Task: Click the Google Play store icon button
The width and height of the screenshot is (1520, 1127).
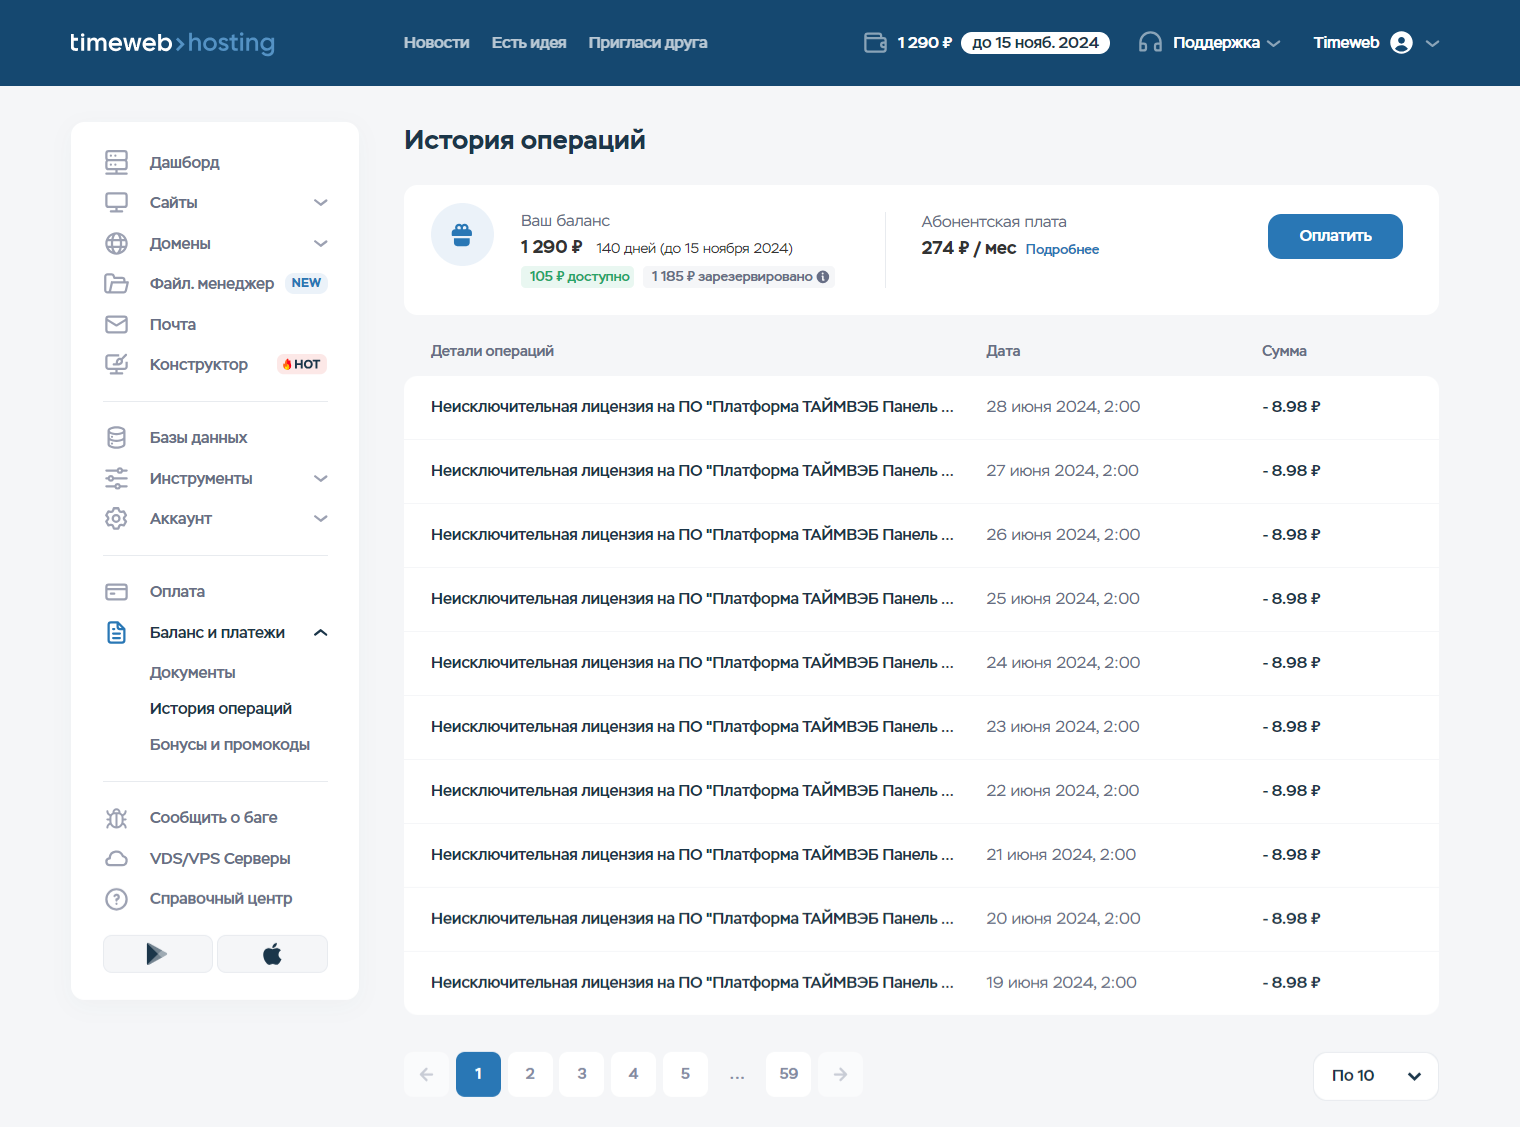Action: tap(157, 954)
